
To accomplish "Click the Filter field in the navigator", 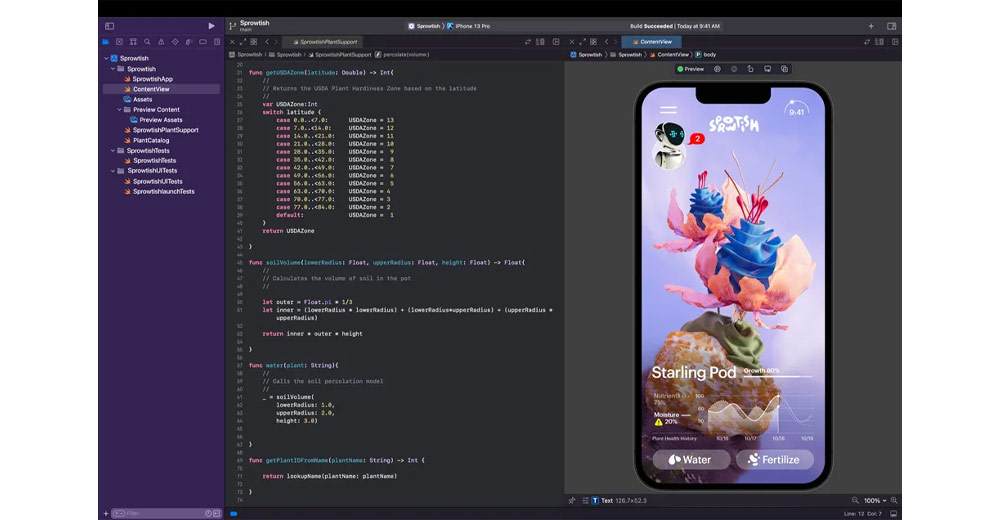I will (160, 513).
